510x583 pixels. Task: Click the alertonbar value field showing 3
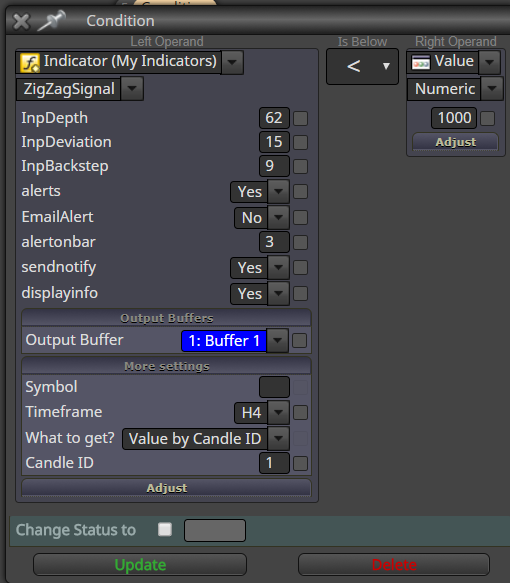[274, 242]
